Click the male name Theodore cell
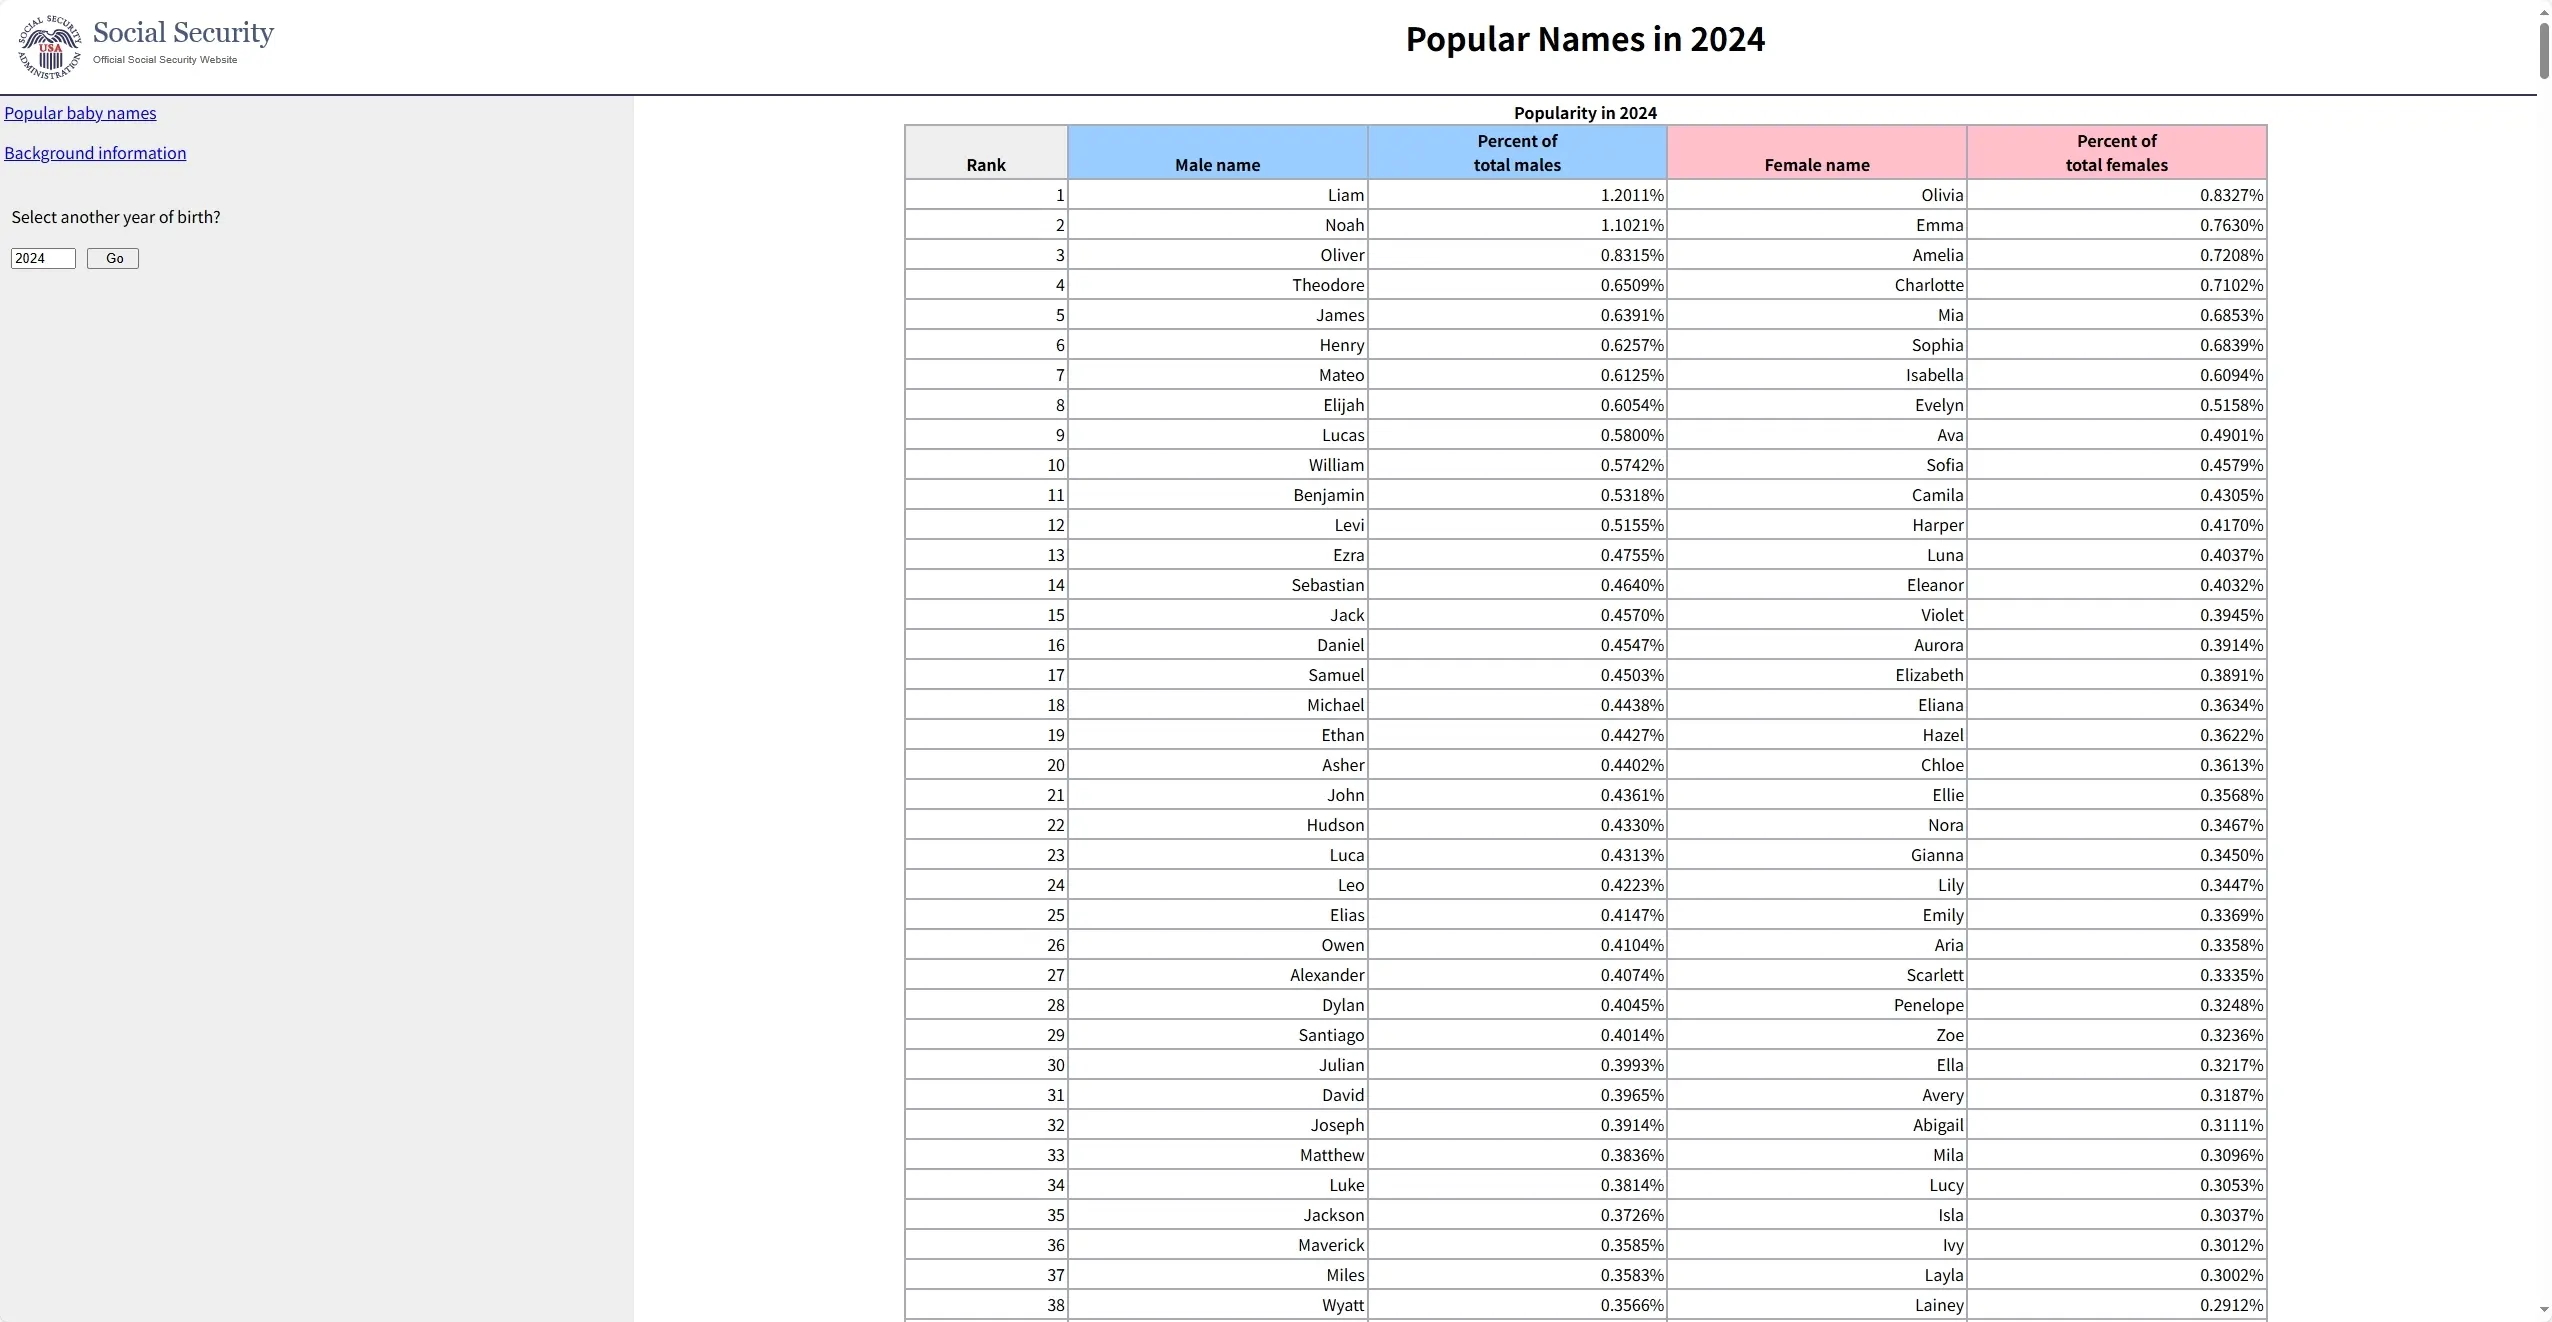 pos(1327,285)
